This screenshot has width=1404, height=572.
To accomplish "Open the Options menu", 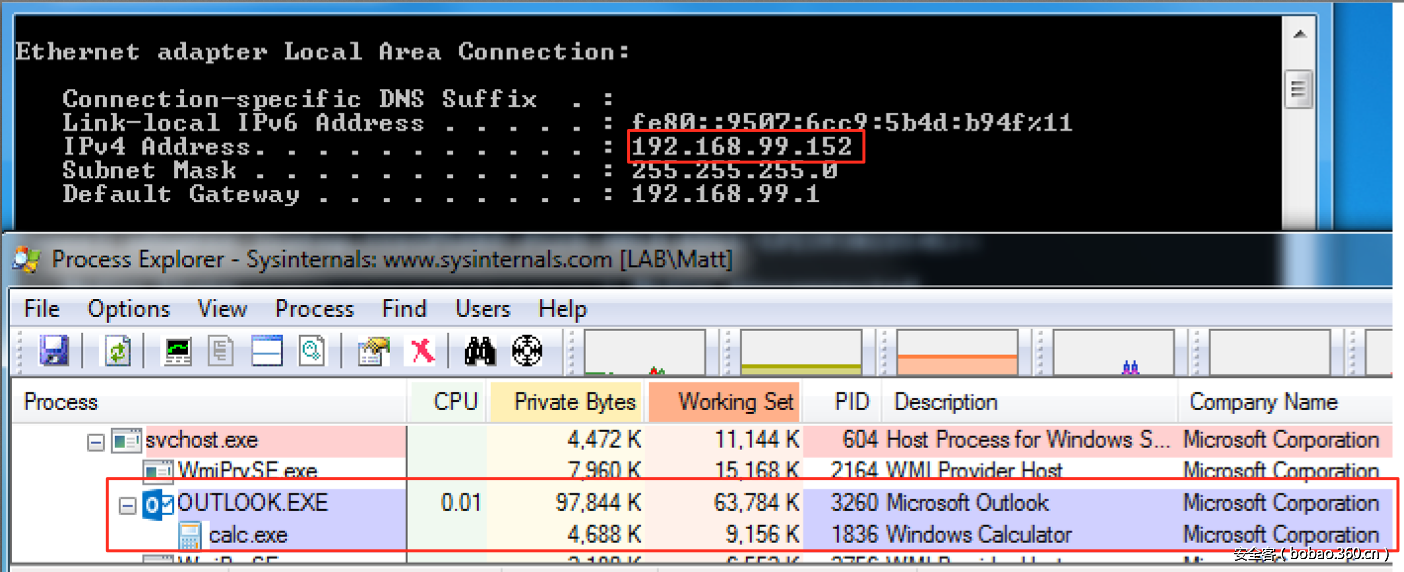I will coord(129,309).
